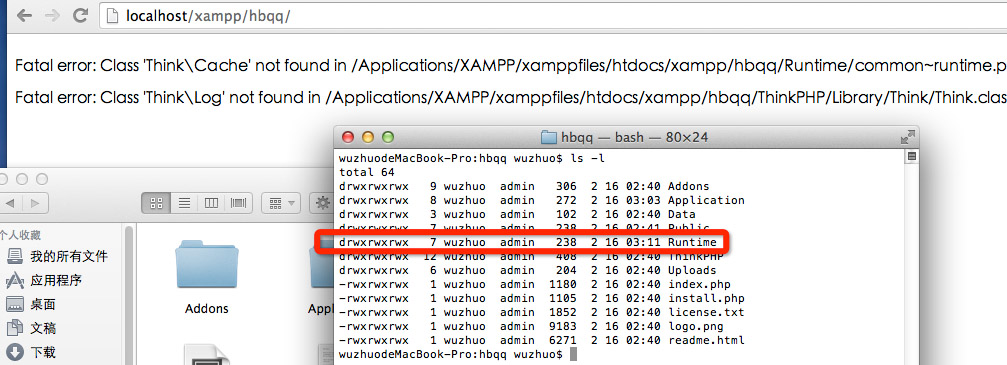
Task: Click the Uploads row in the Terminal listing
Action: 527,271
